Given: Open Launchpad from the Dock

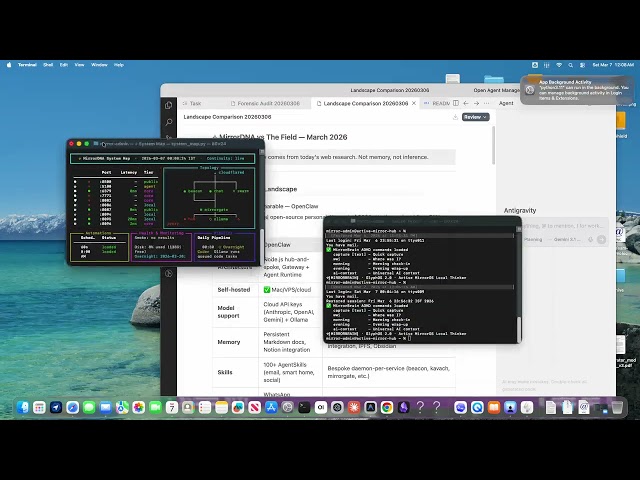Looking at the screenshot, I should click(39, 407).
